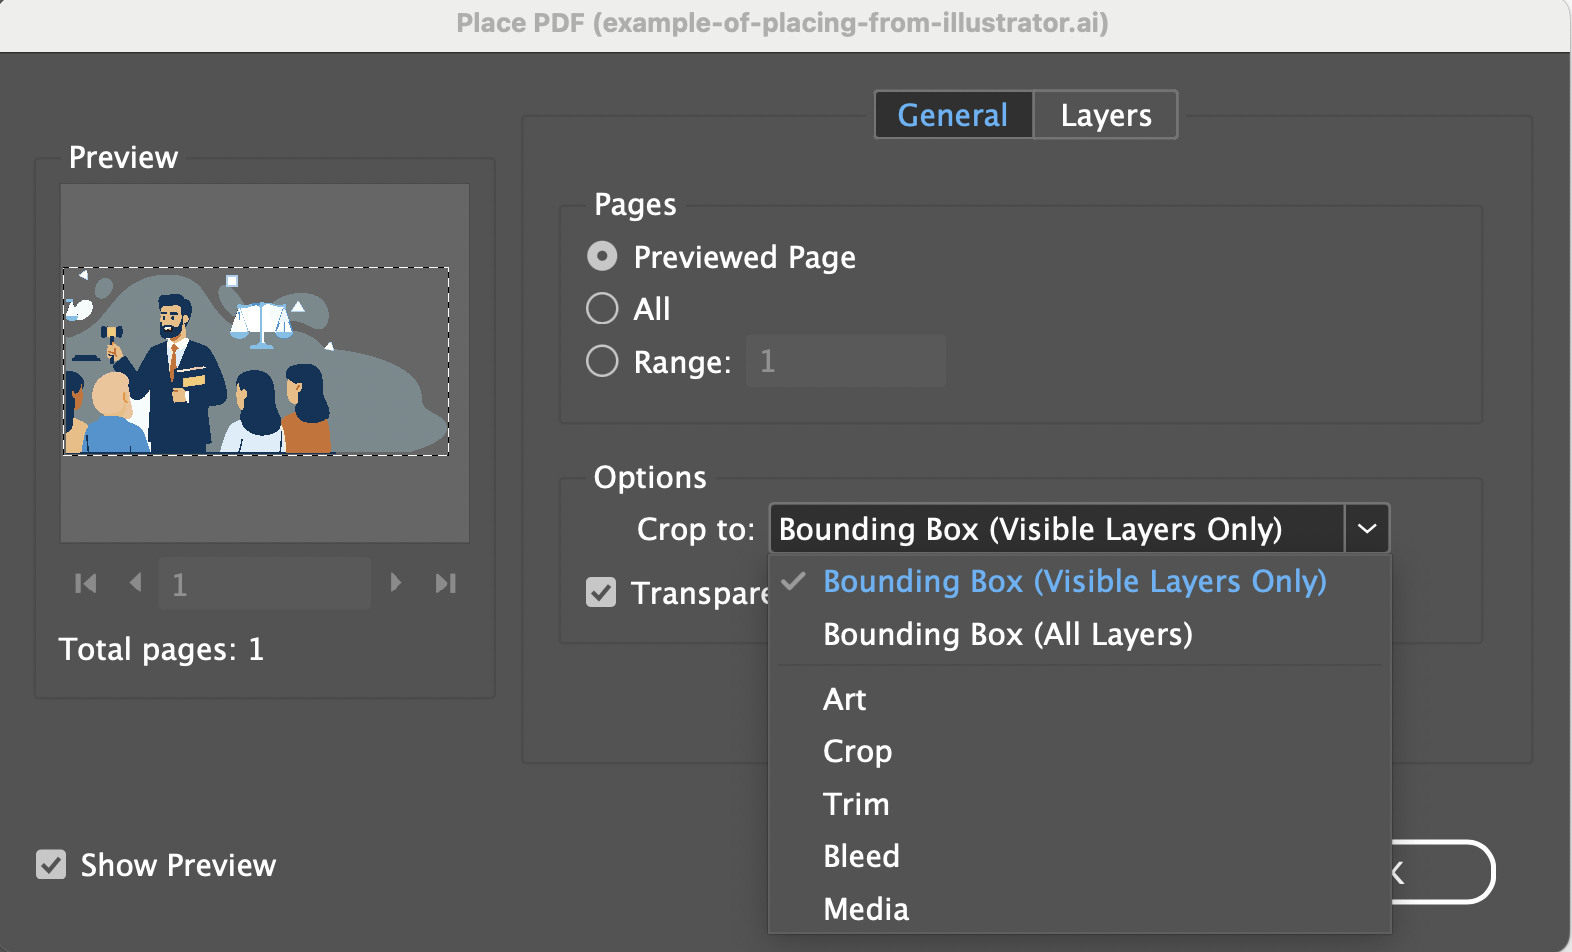Select the All pages radio button

602,308
